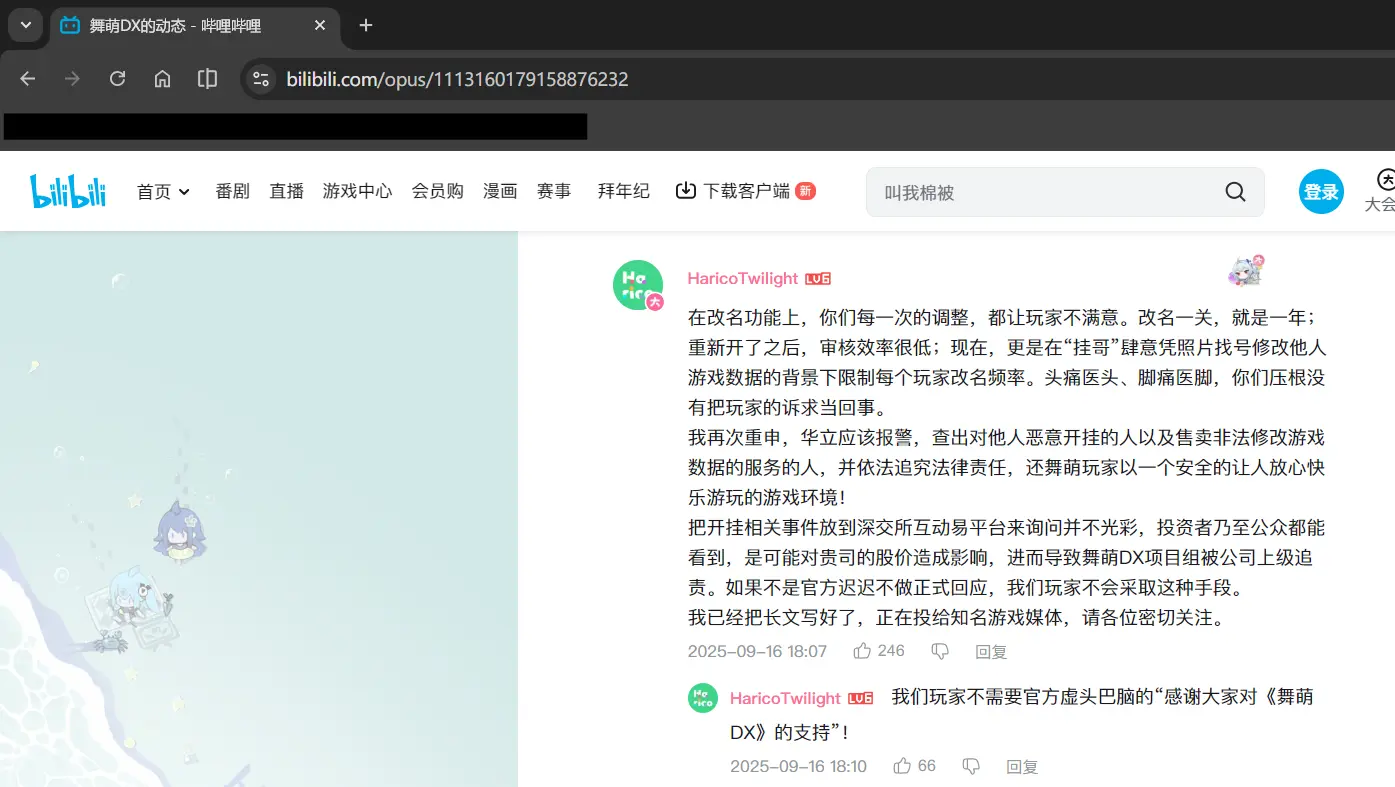
Task: Open the 首页 dropdown menu
Action: coord(163,191)
